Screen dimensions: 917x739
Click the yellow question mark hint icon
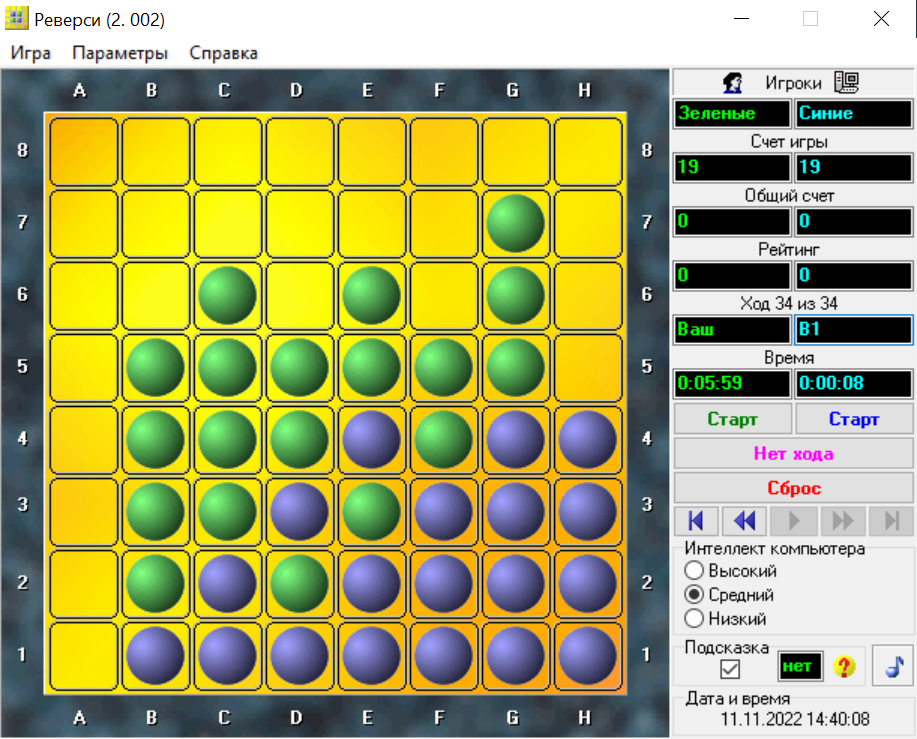pos(845,666)
